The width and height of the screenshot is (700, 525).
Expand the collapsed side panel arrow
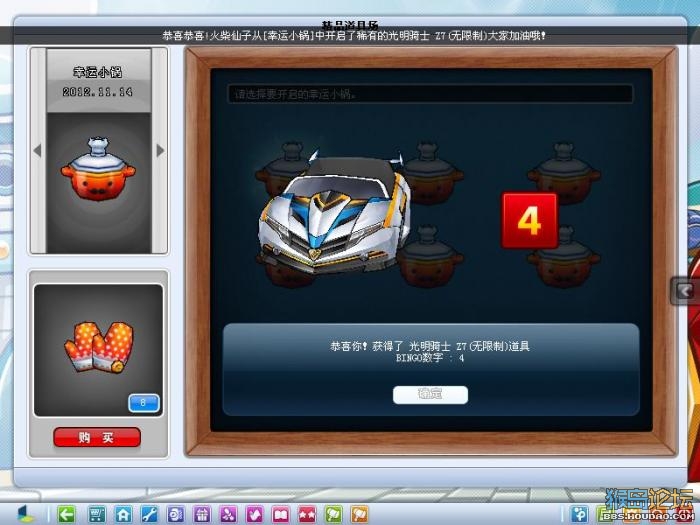pos(685,291)
